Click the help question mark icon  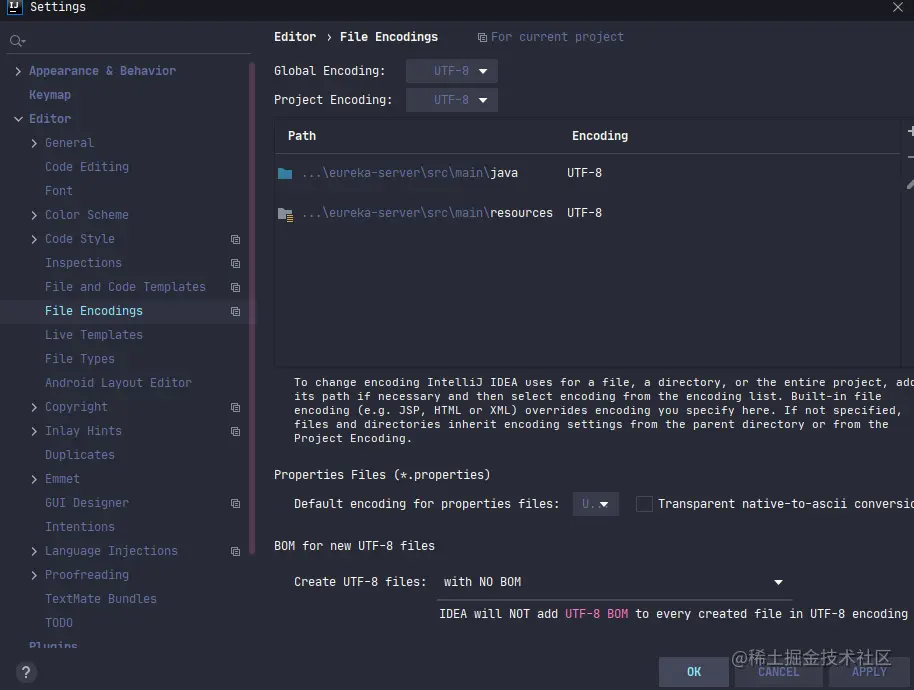(x=26, y=673)
